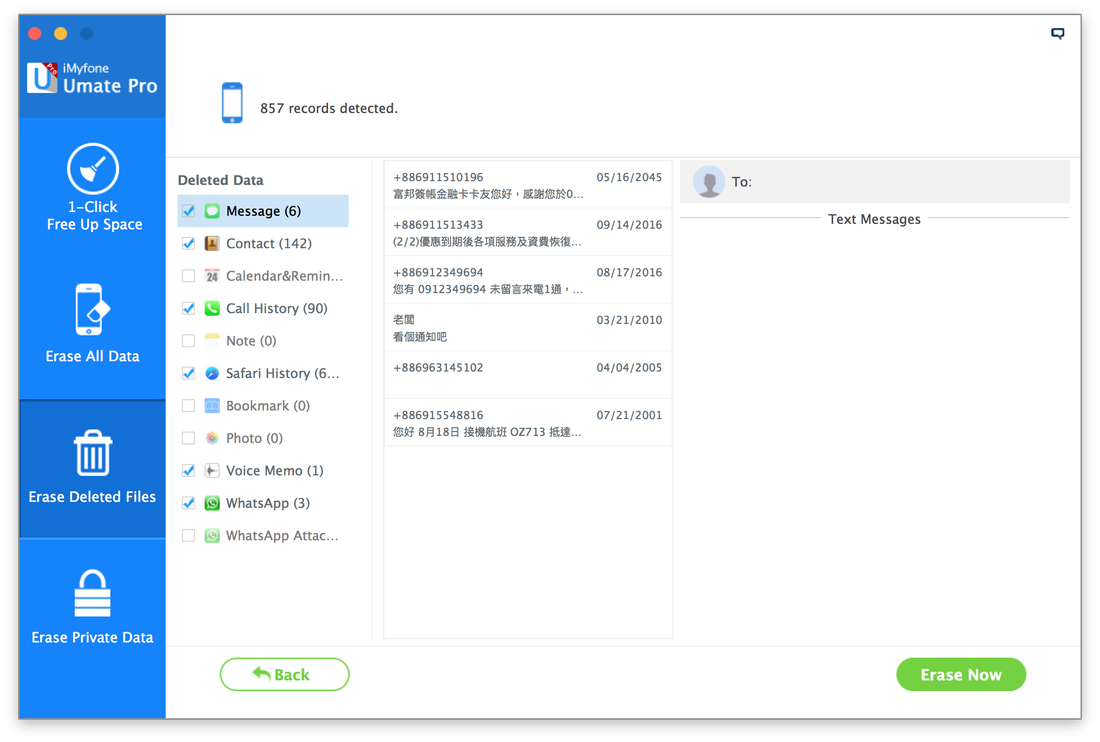
Task: Click the To: recipient field
Action: [x=875, y=182]
